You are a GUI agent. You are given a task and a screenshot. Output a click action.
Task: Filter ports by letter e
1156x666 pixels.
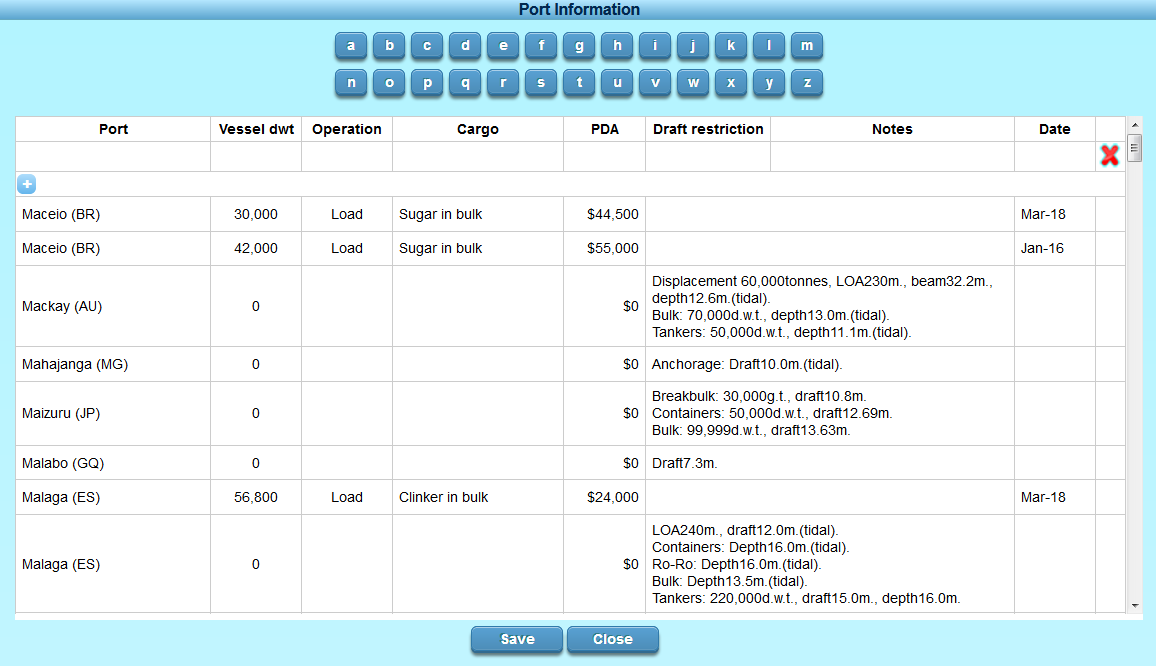pos(503,46)
